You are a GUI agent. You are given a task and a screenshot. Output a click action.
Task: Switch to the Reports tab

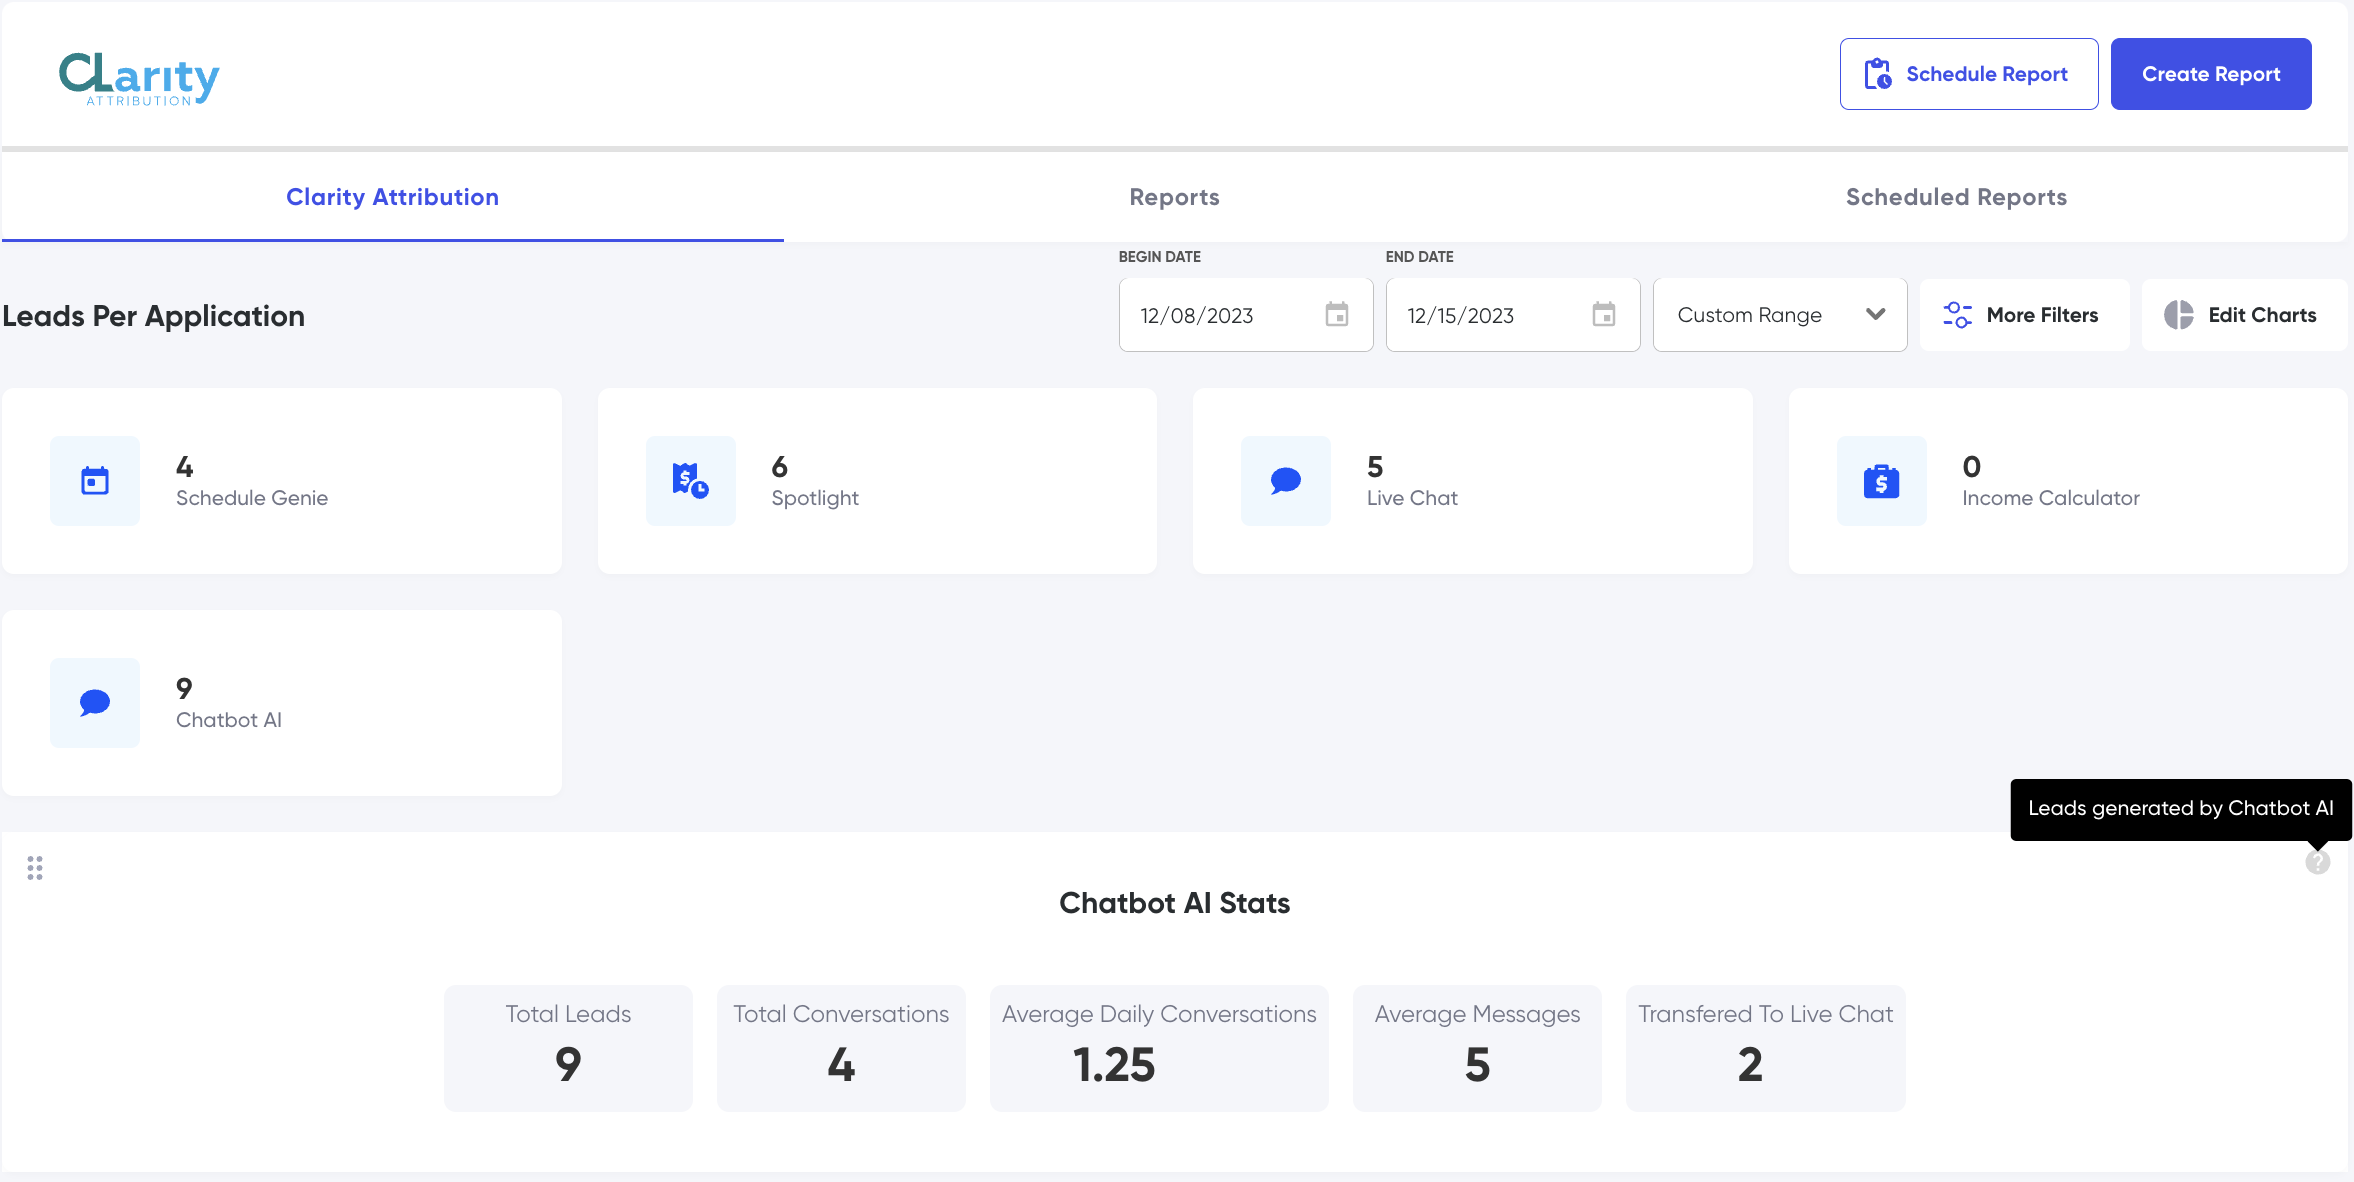[x=1174, y=197]
